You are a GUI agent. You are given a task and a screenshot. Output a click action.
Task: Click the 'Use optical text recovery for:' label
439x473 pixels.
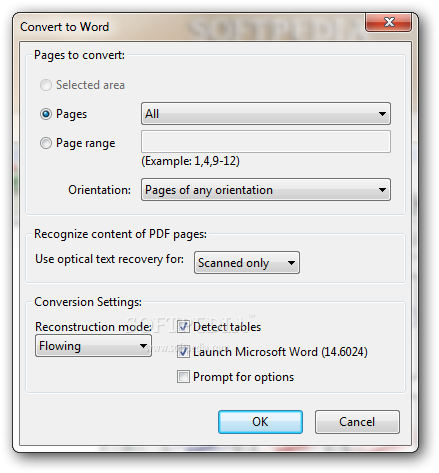click(109, 259)
